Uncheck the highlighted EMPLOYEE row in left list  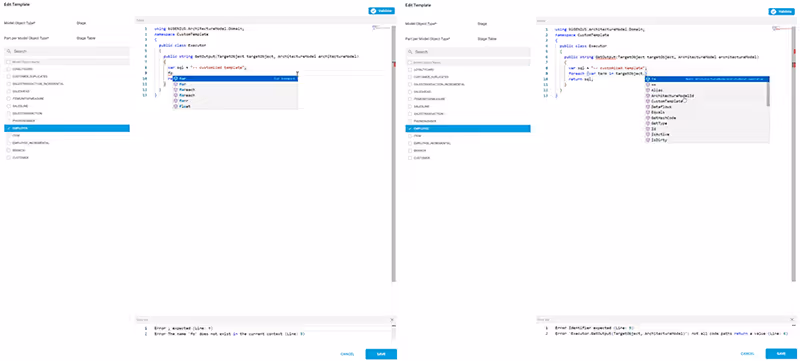[x=8, y=128]
